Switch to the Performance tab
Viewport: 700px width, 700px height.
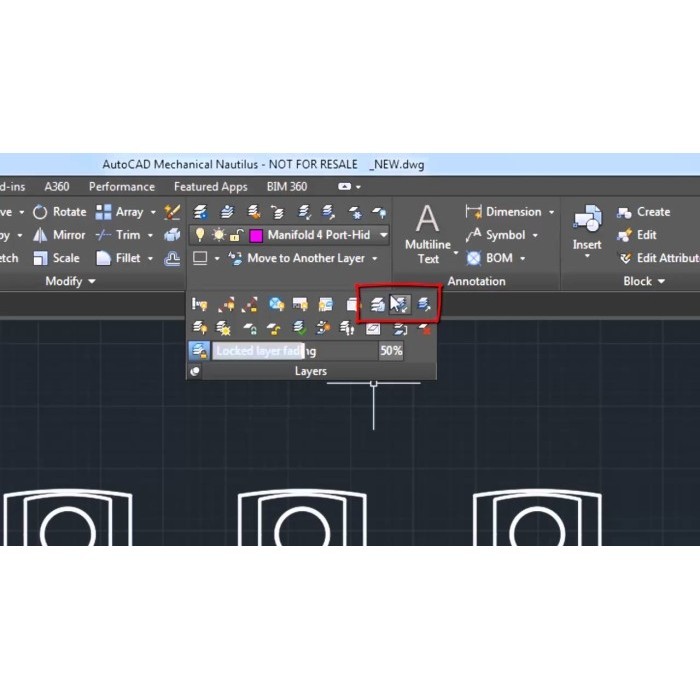[x=121, y=187]
